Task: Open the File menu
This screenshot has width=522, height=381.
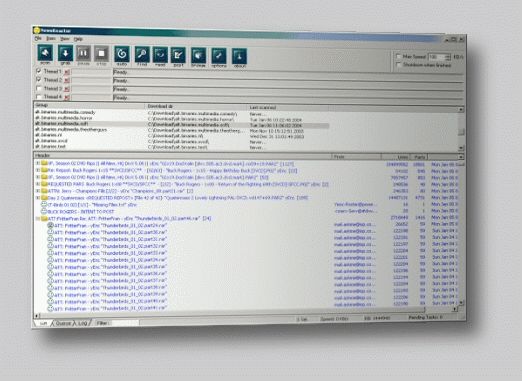Action: (38, 39)
